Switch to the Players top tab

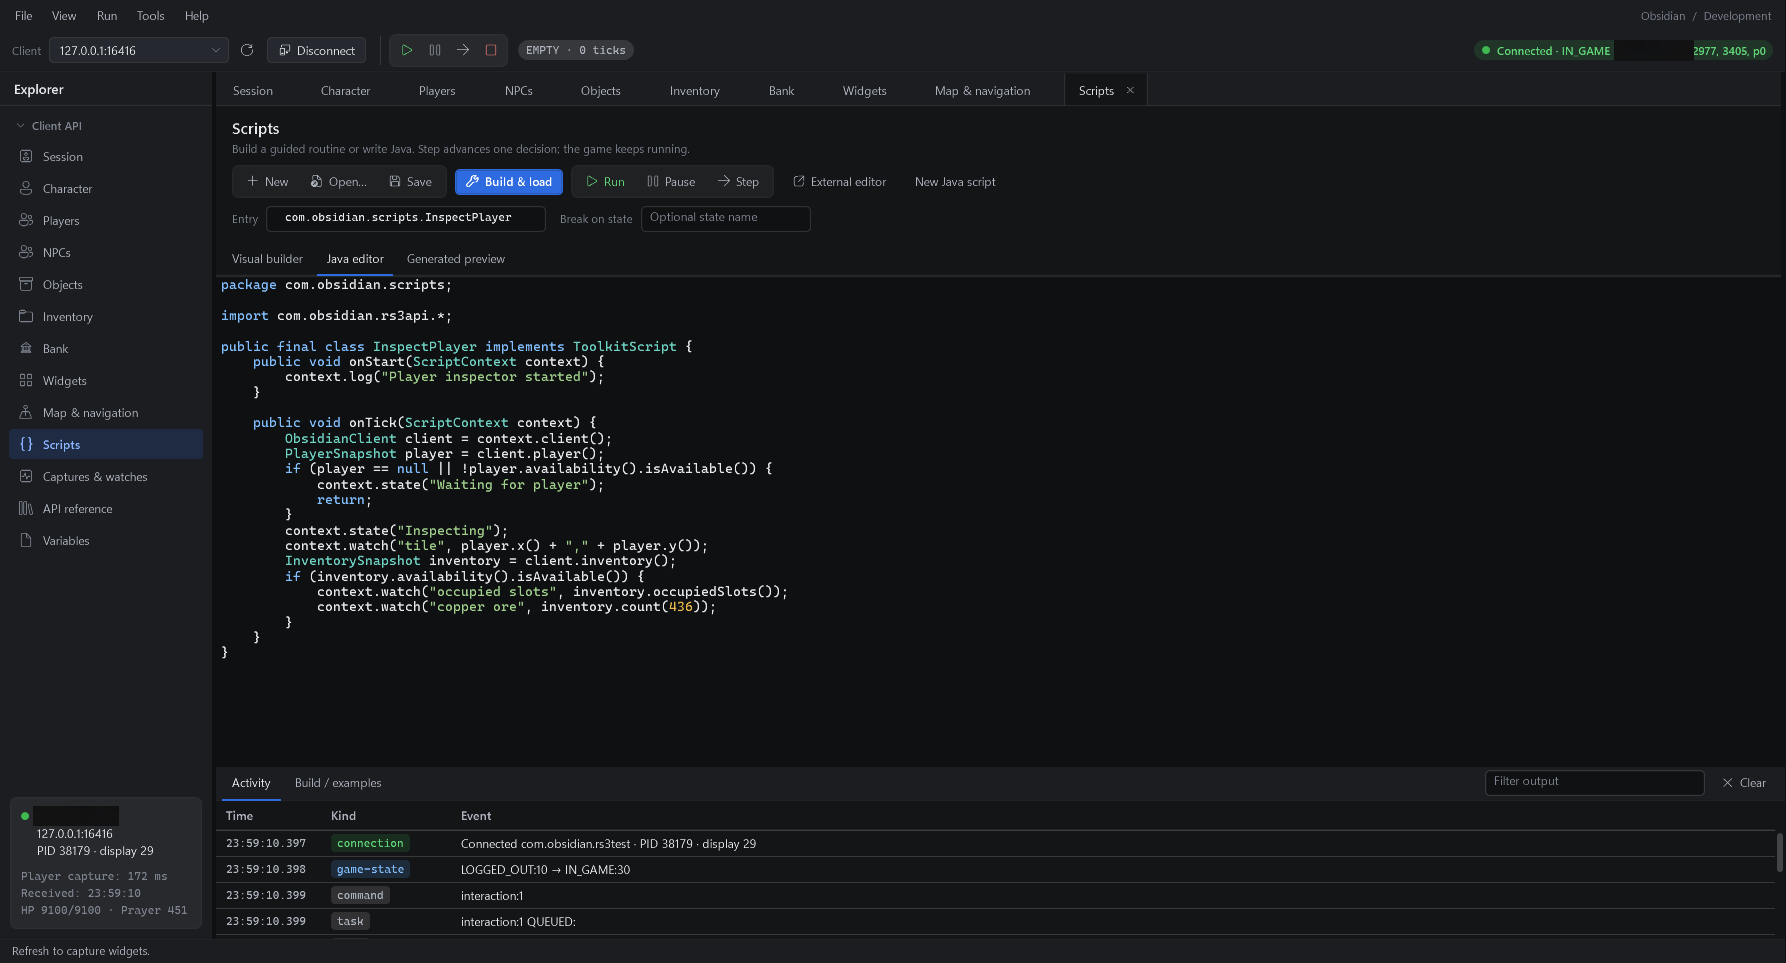point(437,91)
